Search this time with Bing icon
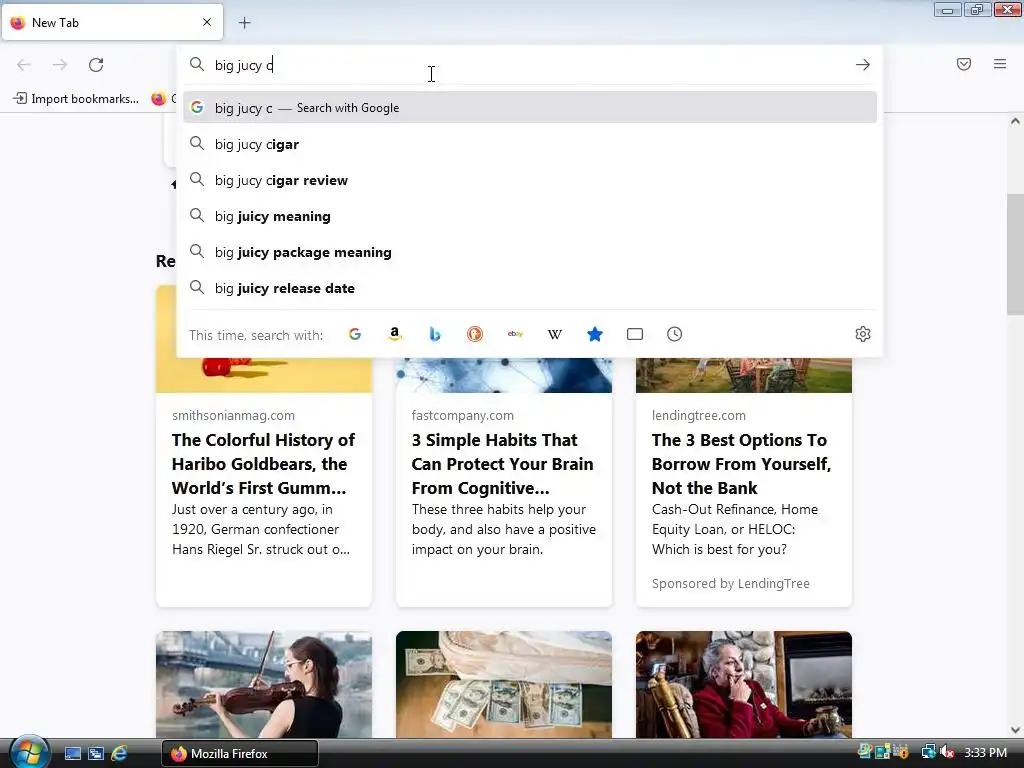Screen dimensions: 1024x768 (435, 334)
